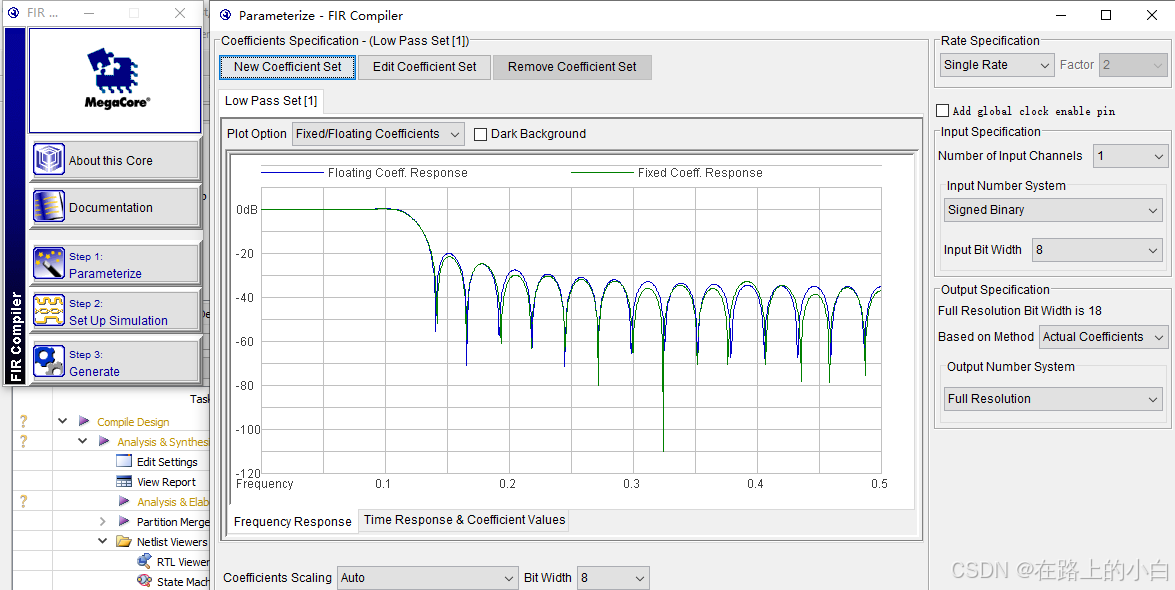Open the Coefficients Scaling dropdown
1175x590 pixels.
[427, 578]
